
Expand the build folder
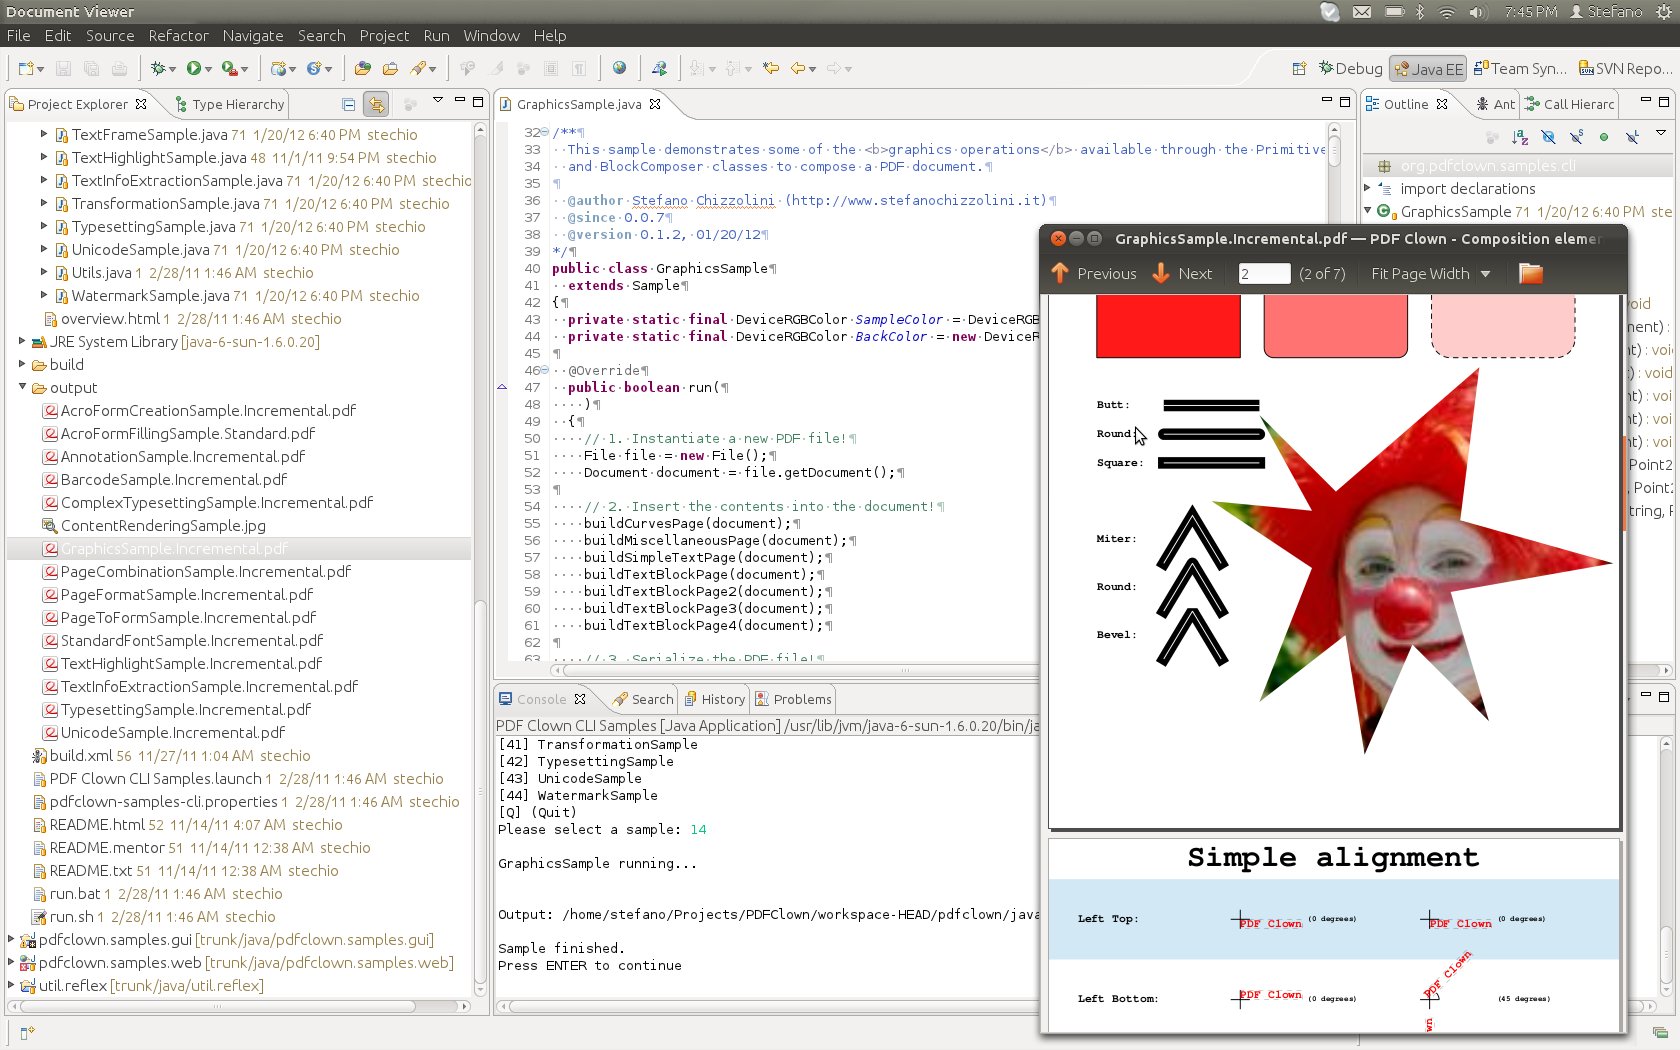pyautogui.click(x=22, y=365)
